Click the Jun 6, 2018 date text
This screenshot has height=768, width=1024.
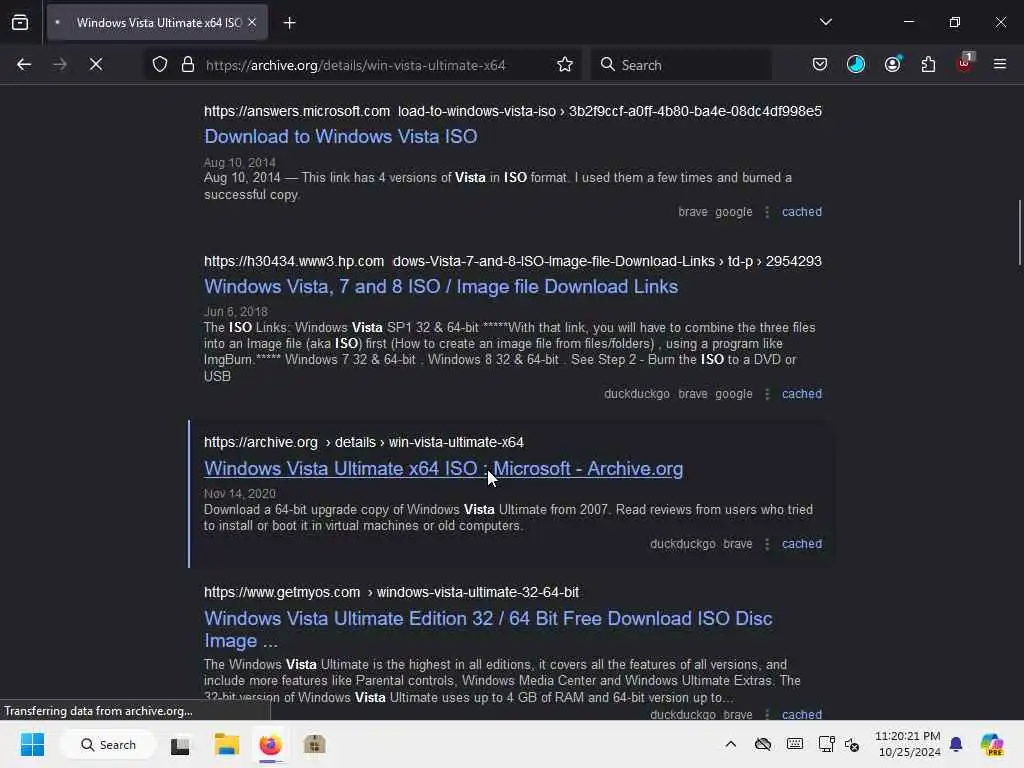[236, 312]
